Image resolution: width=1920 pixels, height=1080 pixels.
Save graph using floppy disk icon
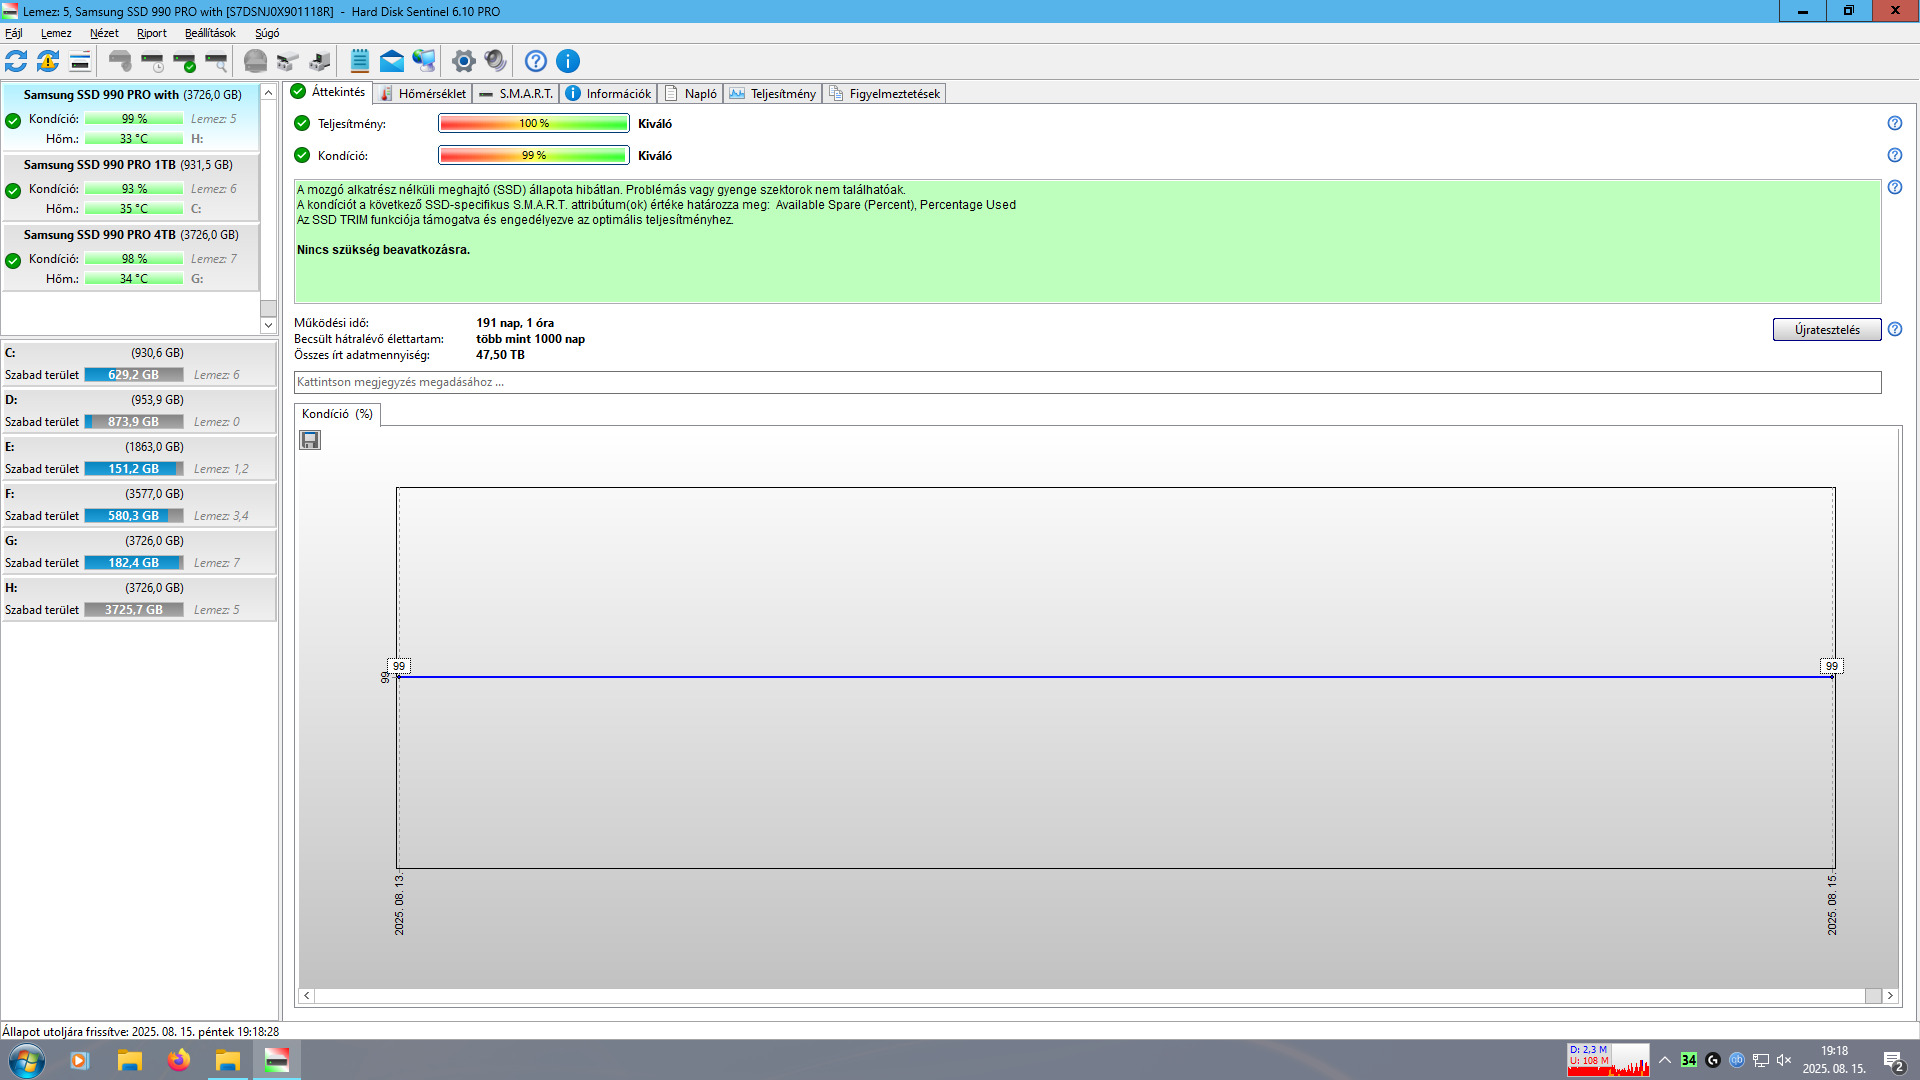[x=310, y=440]
